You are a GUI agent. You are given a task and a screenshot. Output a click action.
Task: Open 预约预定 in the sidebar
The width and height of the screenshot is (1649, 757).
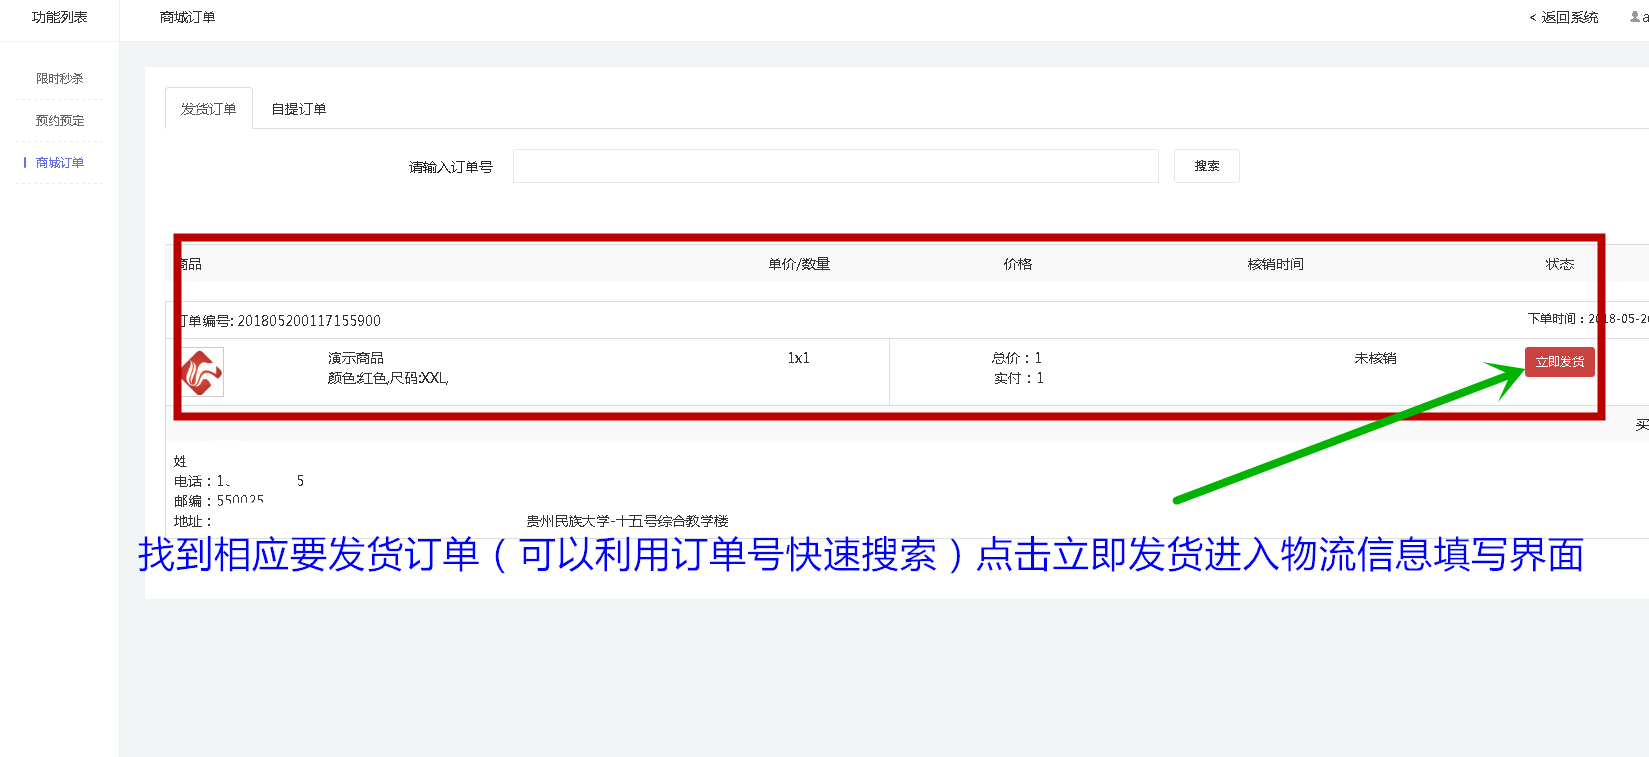[x=60, y=121]
